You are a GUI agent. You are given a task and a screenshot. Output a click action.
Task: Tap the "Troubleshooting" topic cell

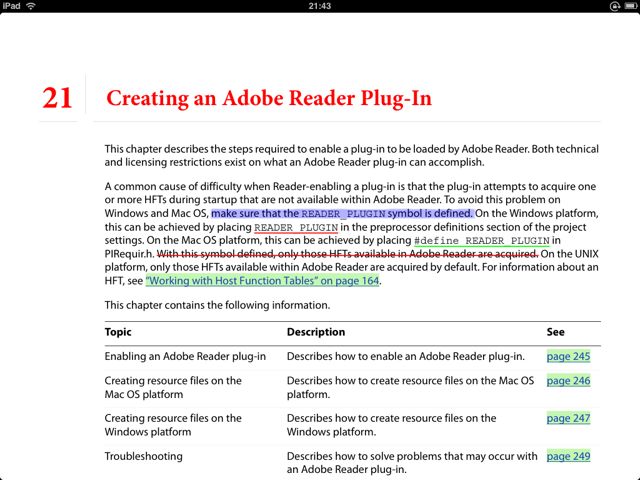tap(143, 456)
